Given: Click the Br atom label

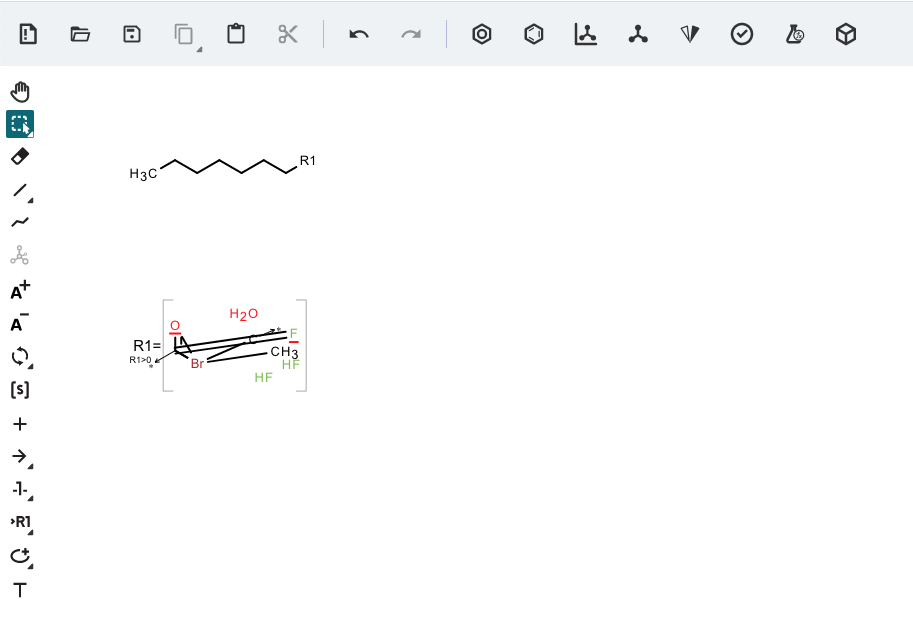Looking at the screenshot, I should pyautogui.click(x=197, y=364).
